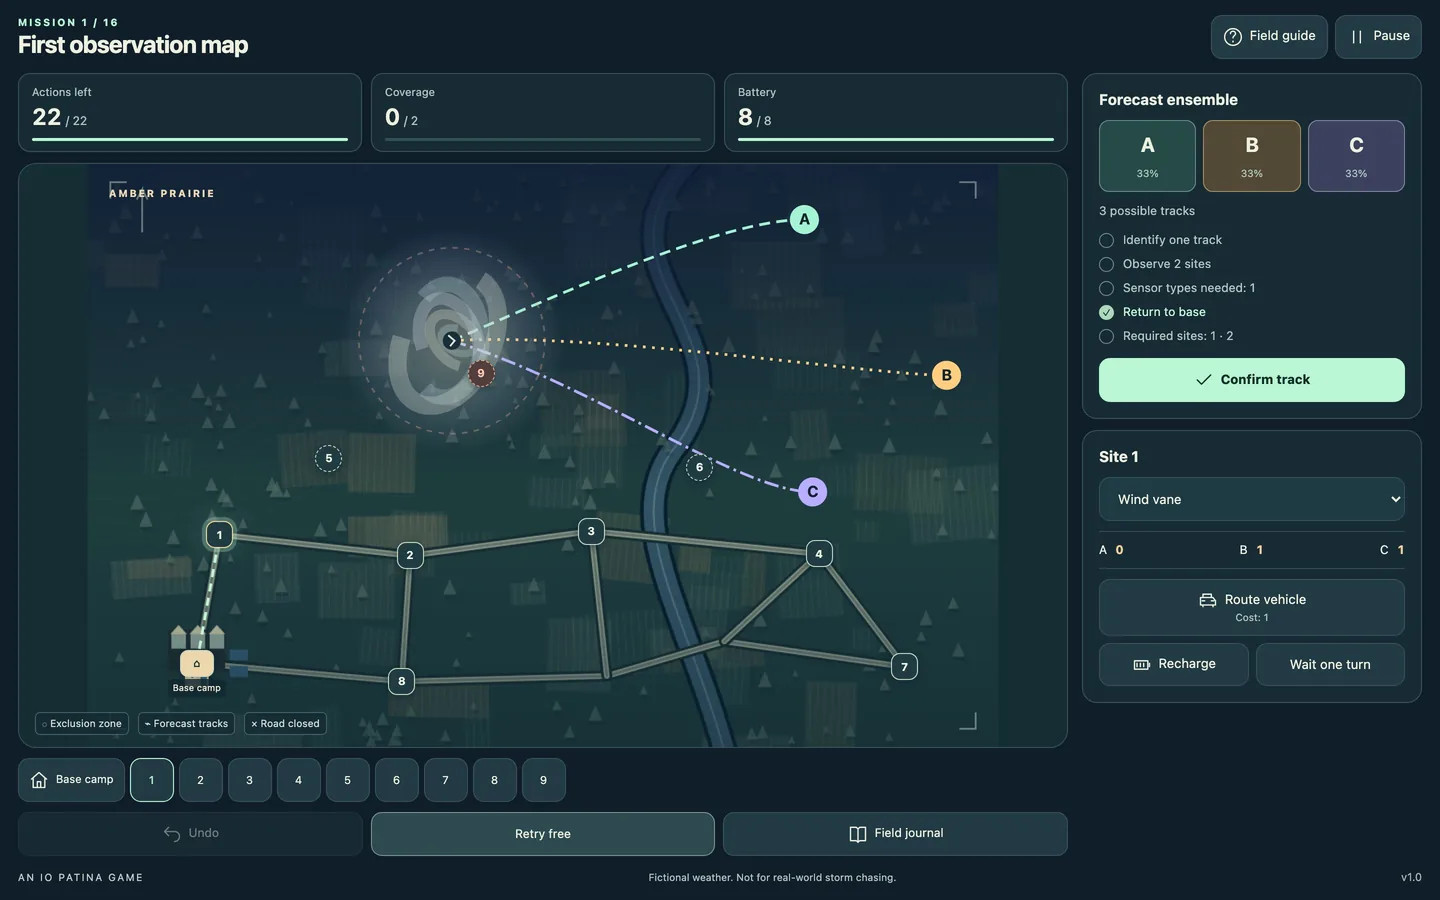Screen dimensions: 1440x900
Task: Select road node 1 on the map
Action: pos(219,535)
